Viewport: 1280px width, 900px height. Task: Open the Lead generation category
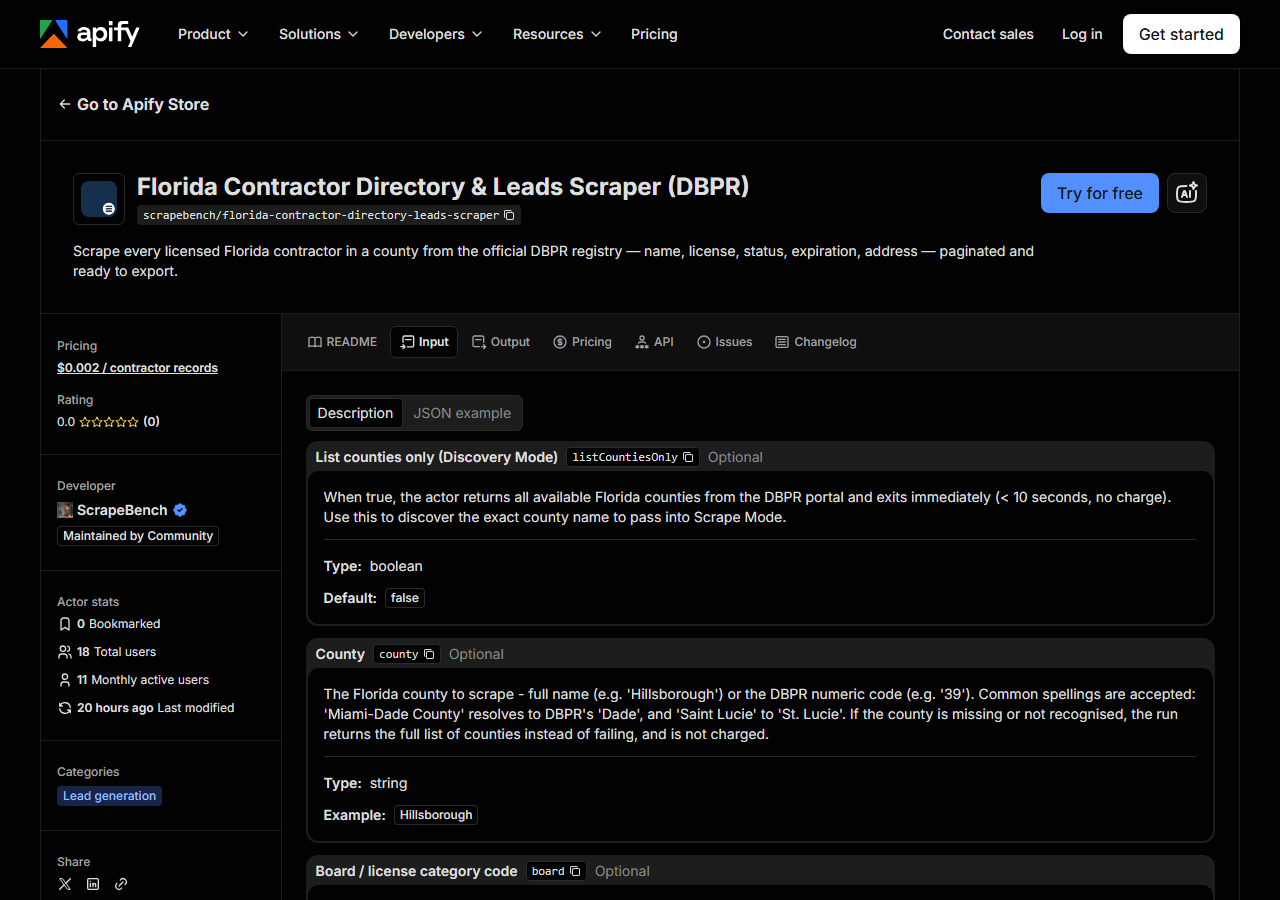tap(110, 796)
